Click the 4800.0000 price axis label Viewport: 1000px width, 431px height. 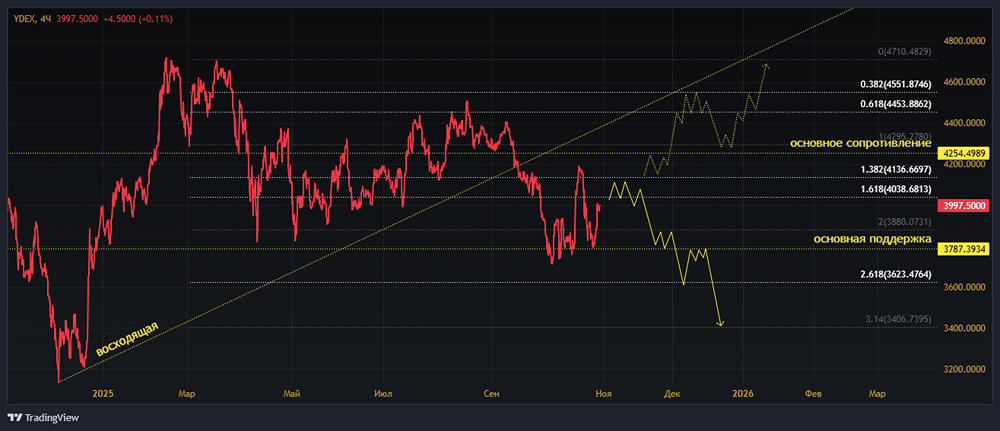pyautogui.click(x=964, y=41)
